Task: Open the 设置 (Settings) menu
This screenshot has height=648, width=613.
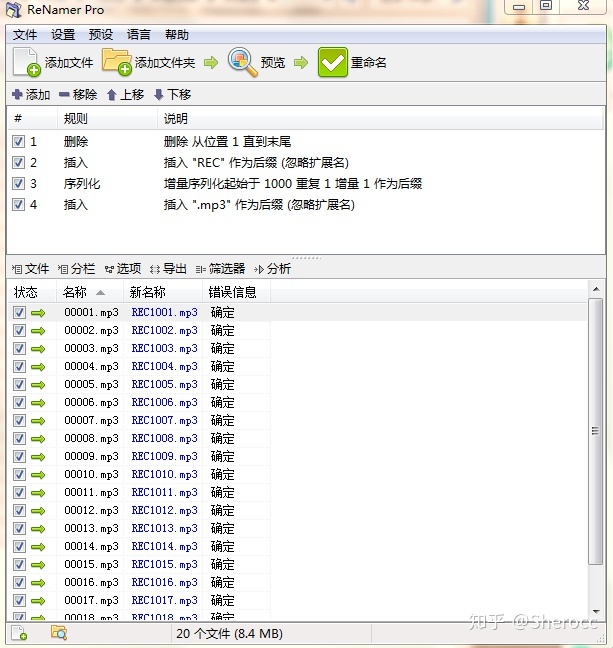Action: (x=63, y=35)
